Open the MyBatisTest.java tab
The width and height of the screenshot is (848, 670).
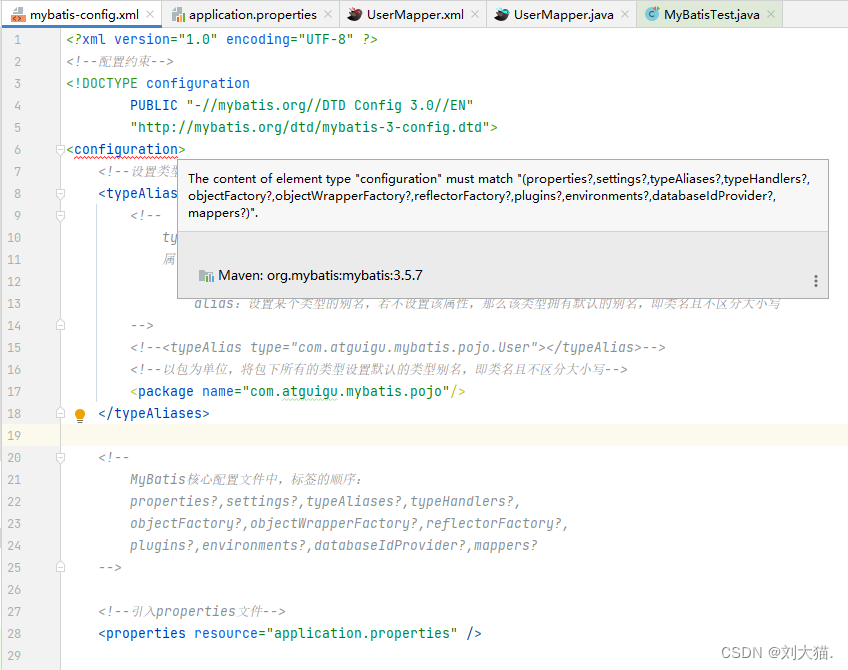coord(711,15)
